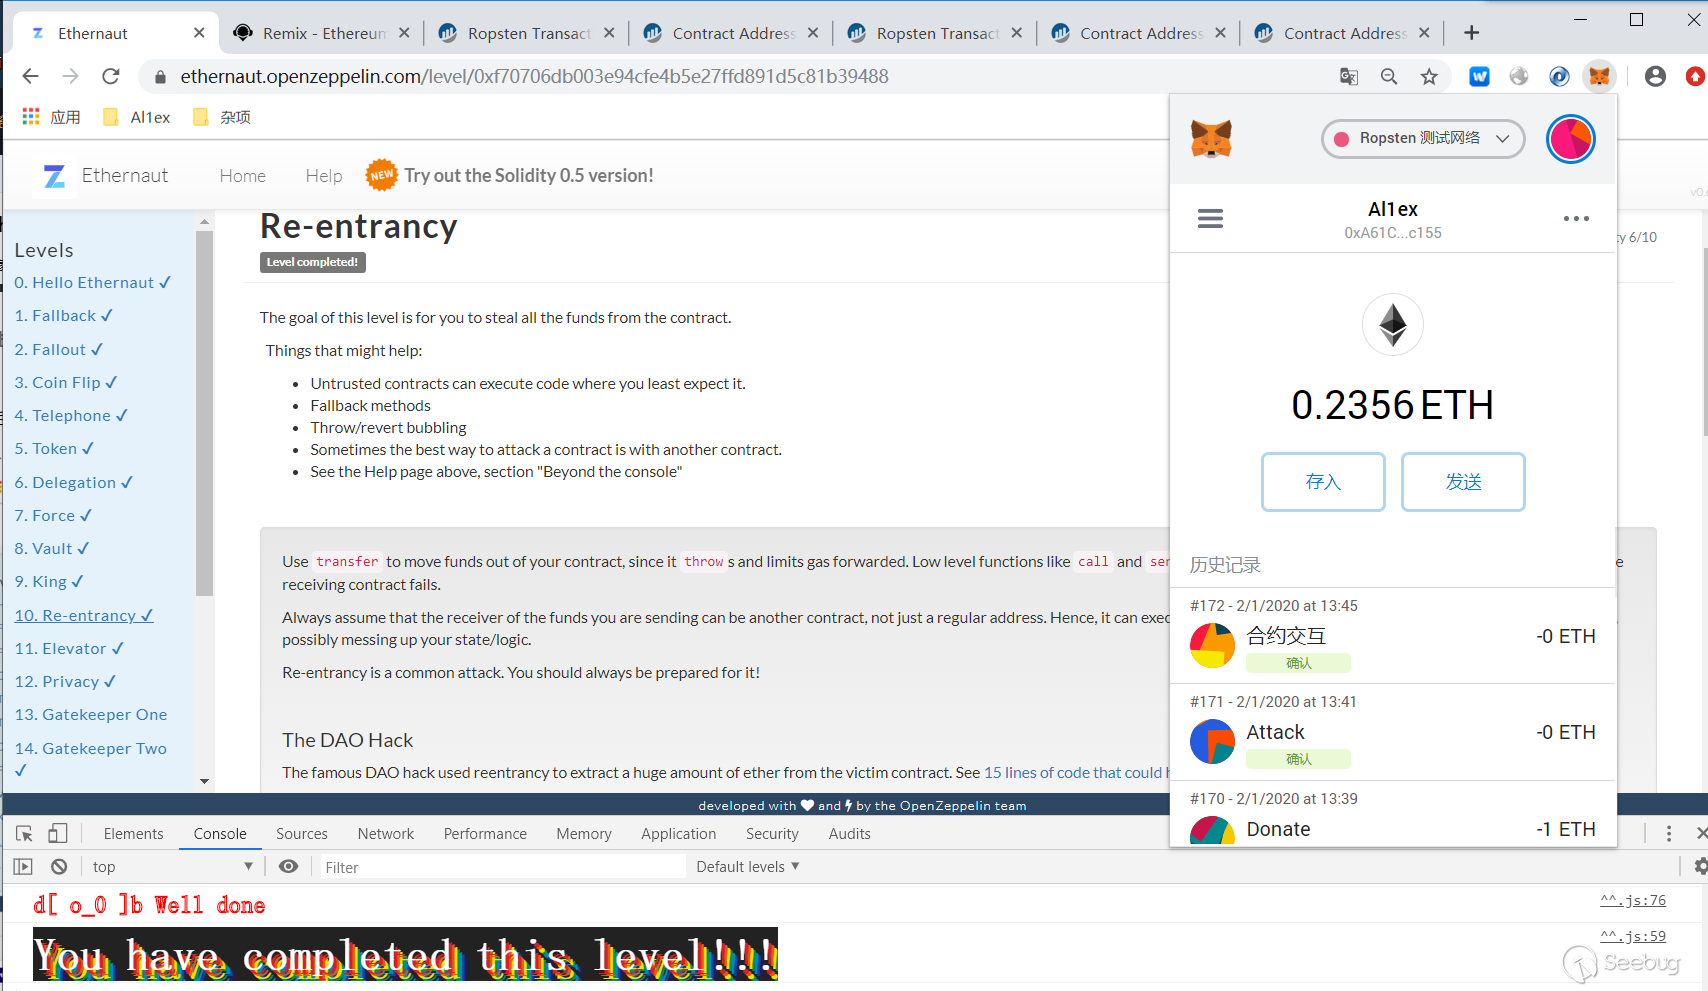
Task: Open the 杂项 bookmarks folder
Action: (222, 117)
